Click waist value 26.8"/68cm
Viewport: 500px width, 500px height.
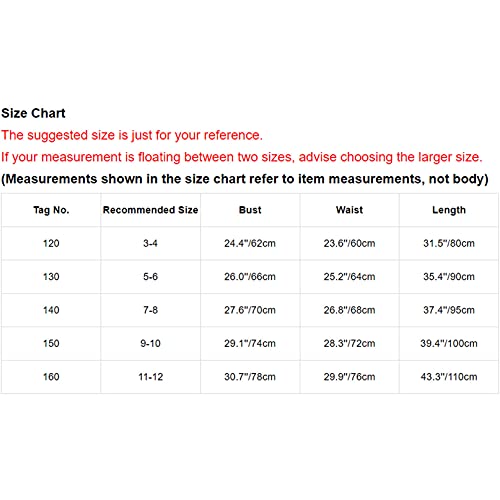click(x=349, y=310)
